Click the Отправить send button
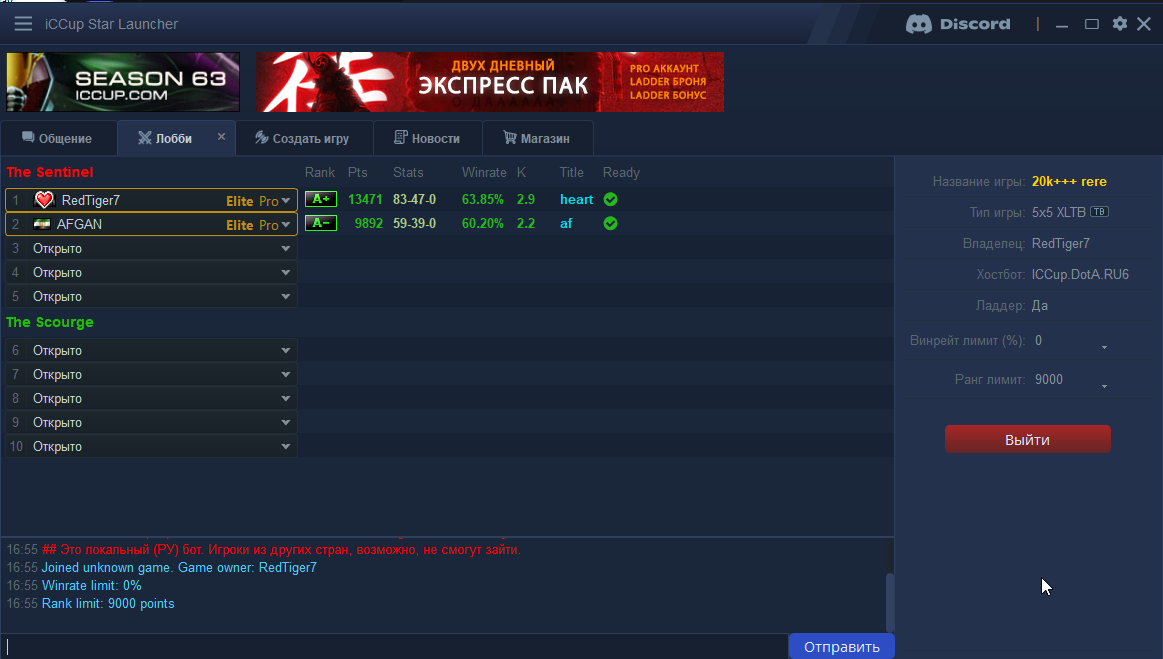Image resolution: width=1163 pixels, height=659 pixels. [841, 646]
